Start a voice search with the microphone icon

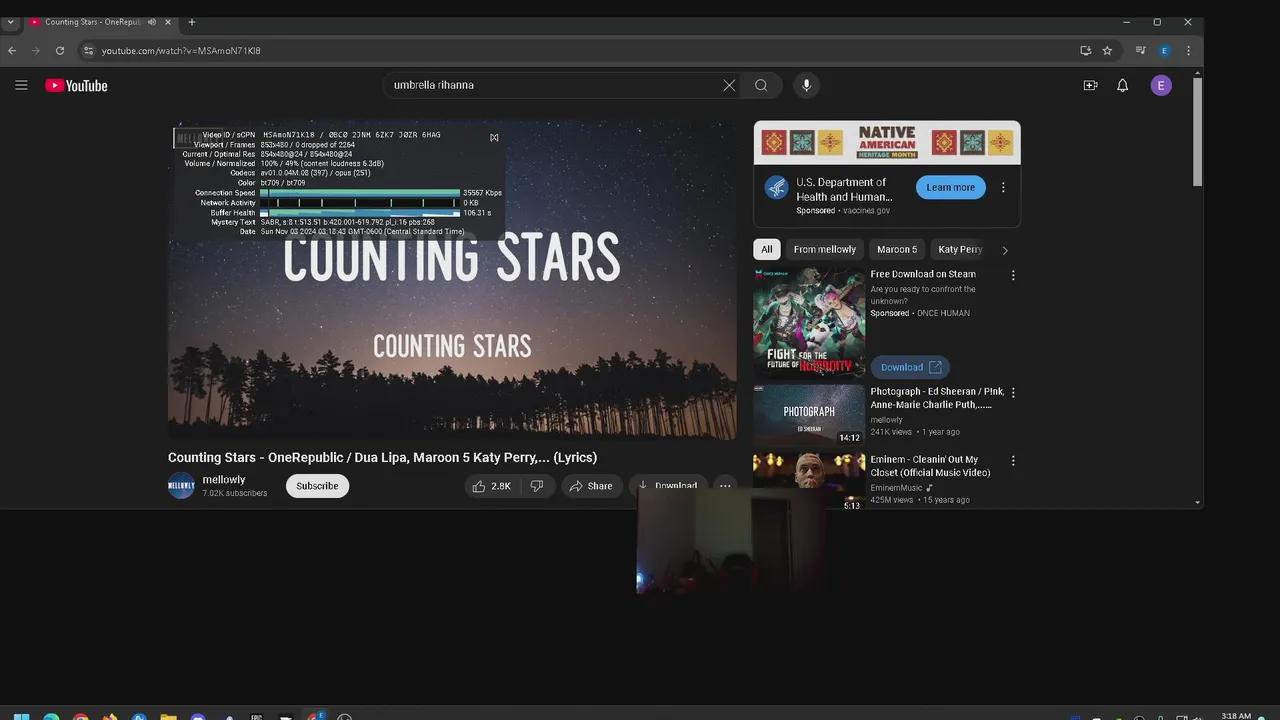806,85
